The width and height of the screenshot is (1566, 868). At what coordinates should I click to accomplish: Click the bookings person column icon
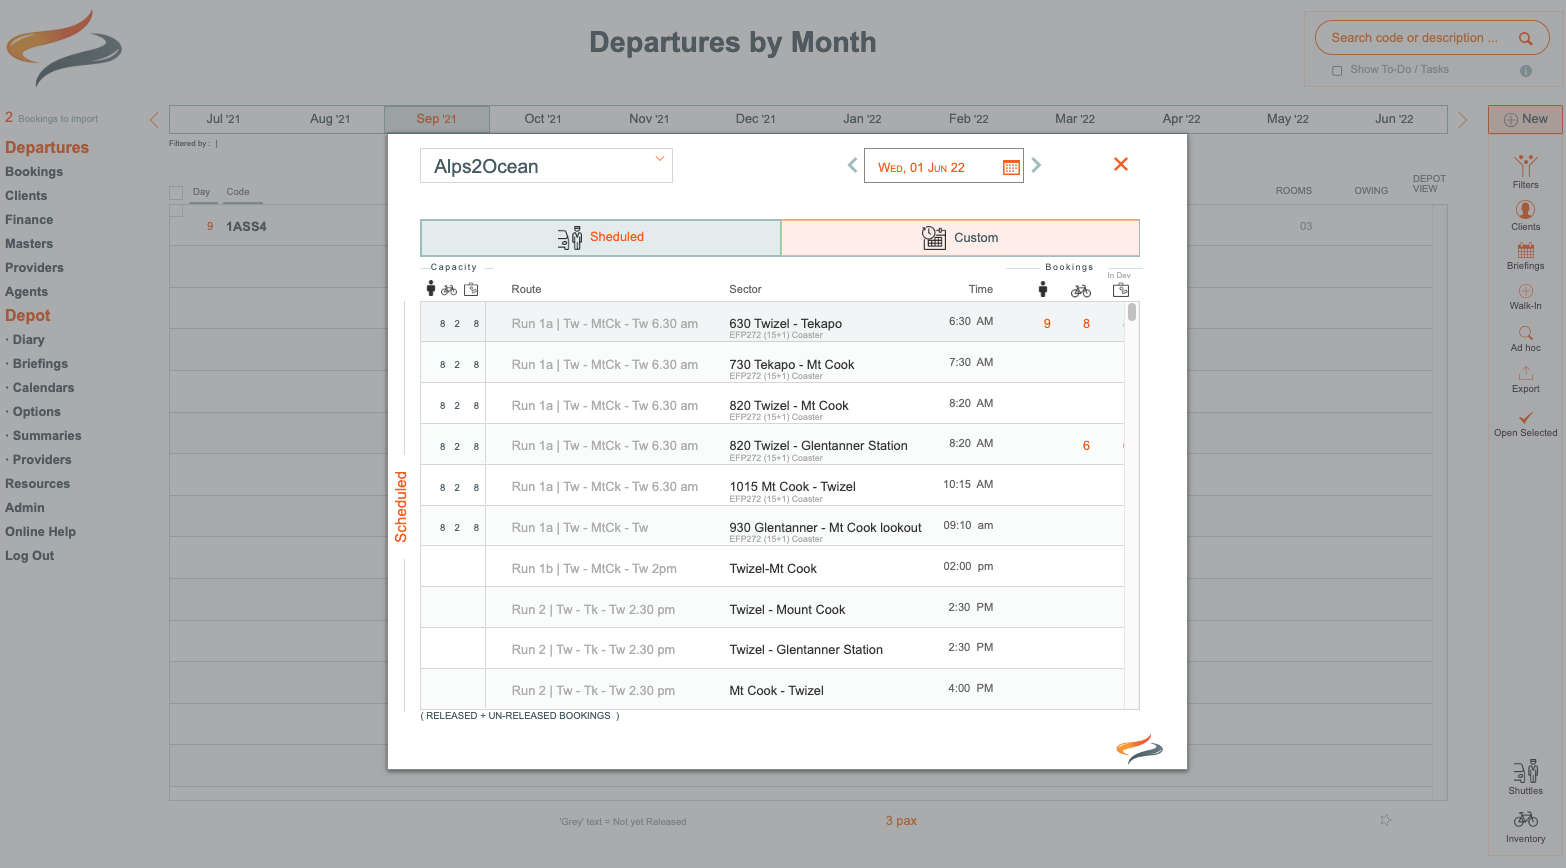tap(1043, 289)
